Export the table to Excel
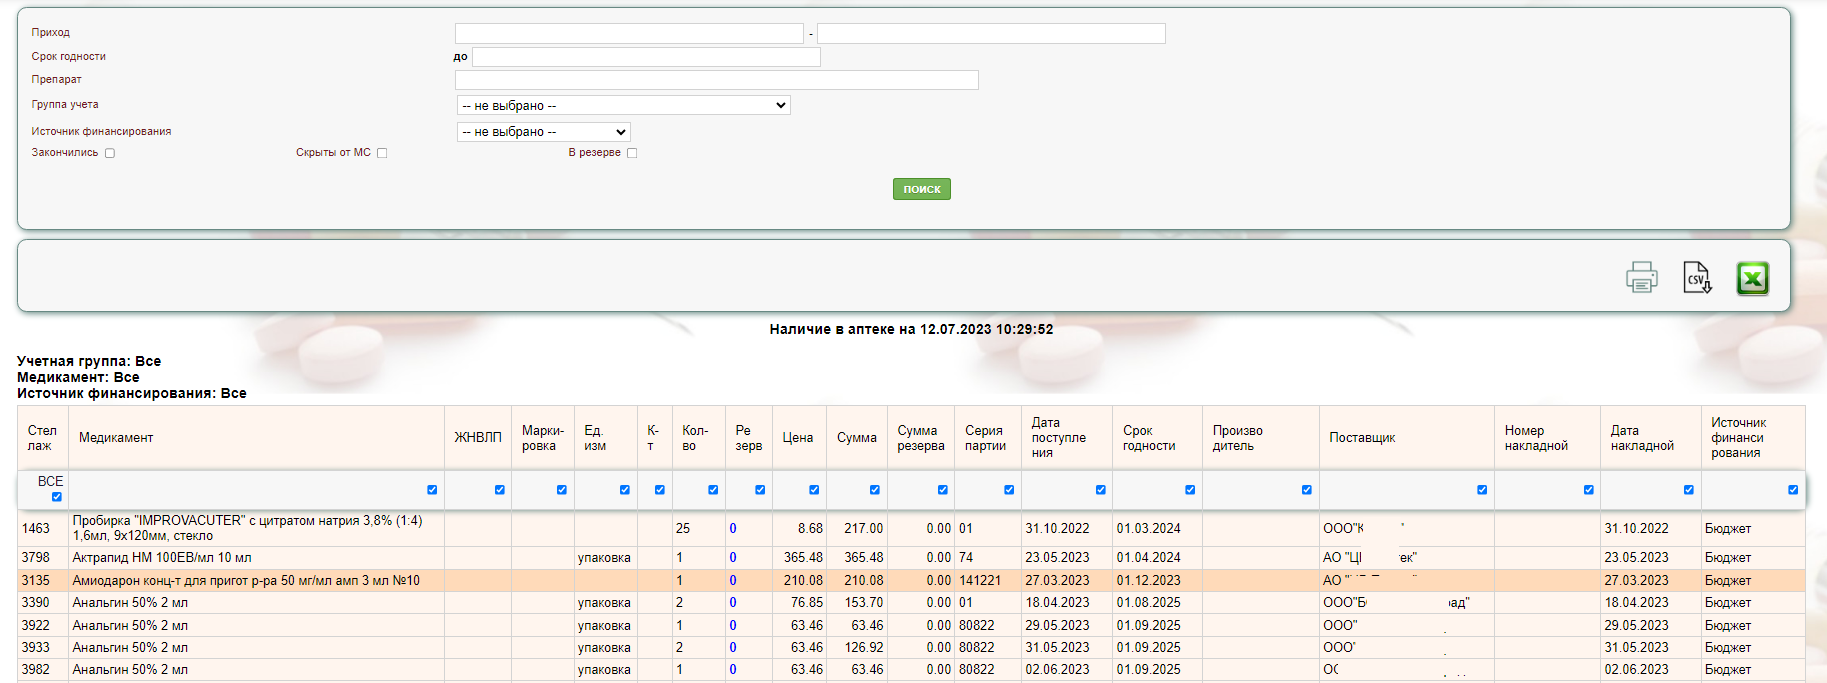Image resolution: width=1827 pixels, height=683 pixels. coord(1752,278)
